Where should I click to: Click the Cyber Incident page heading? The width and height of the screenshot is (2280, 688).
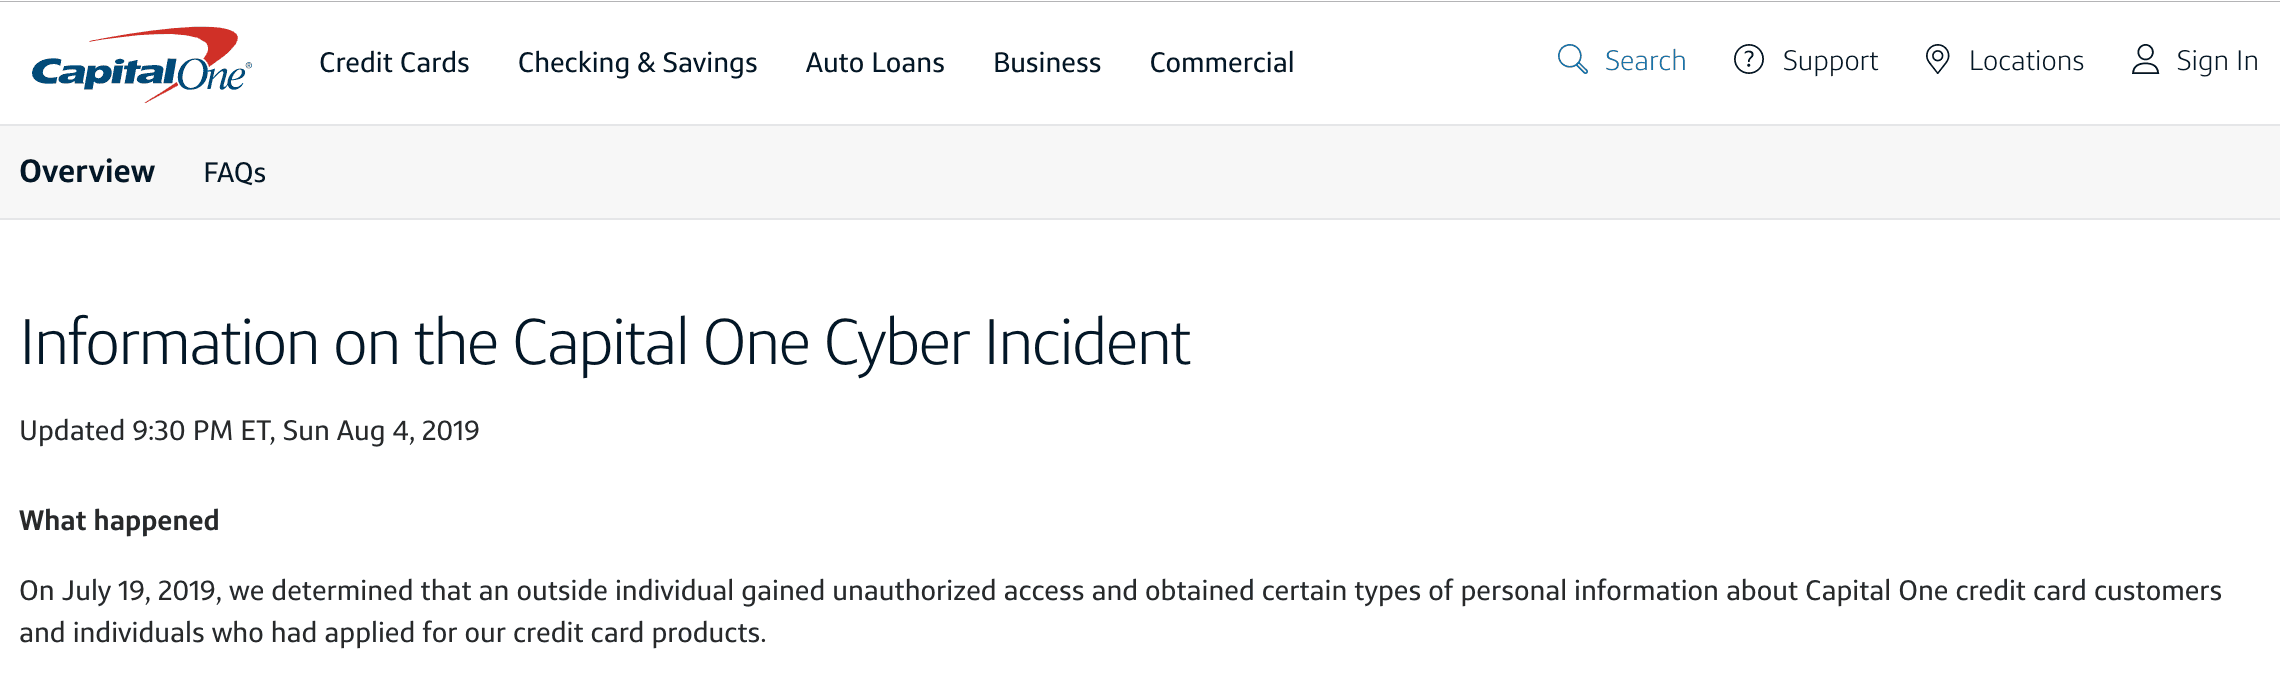tap(605, 343)
